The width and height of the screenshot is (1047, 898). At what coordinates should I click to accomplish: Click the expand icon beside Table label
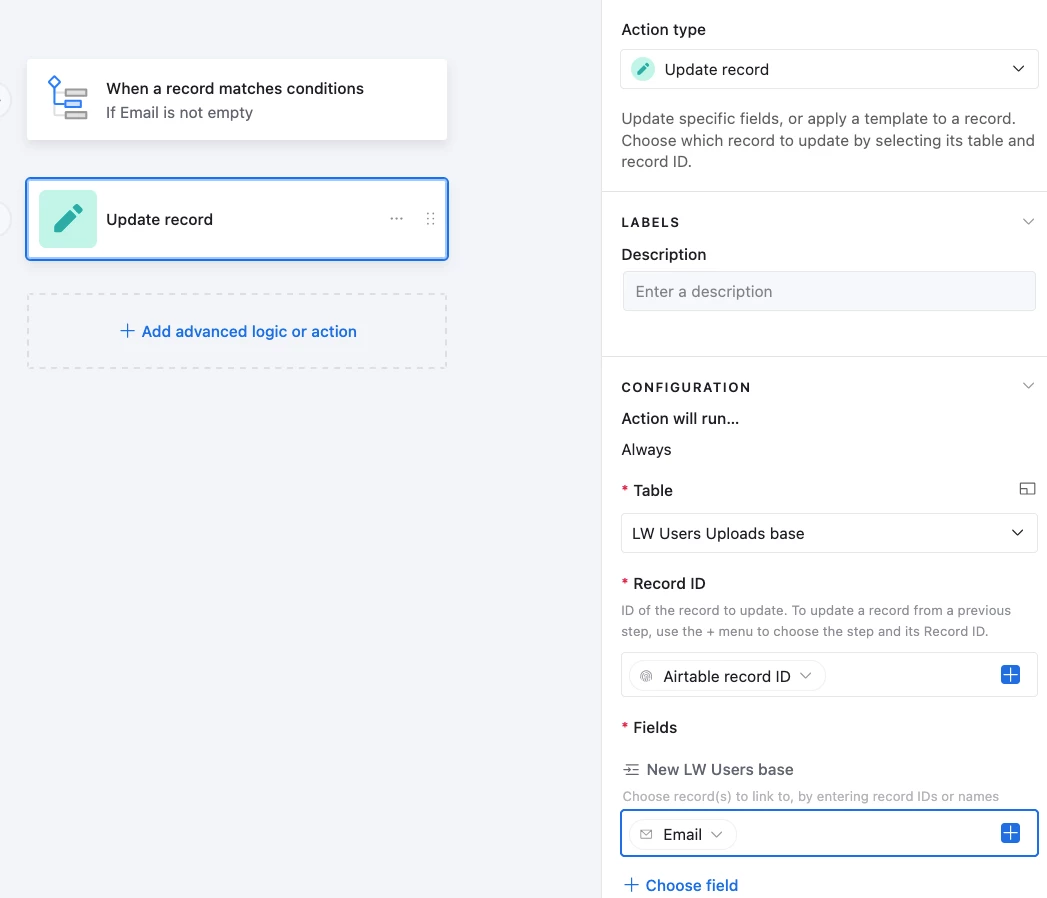1027,489
